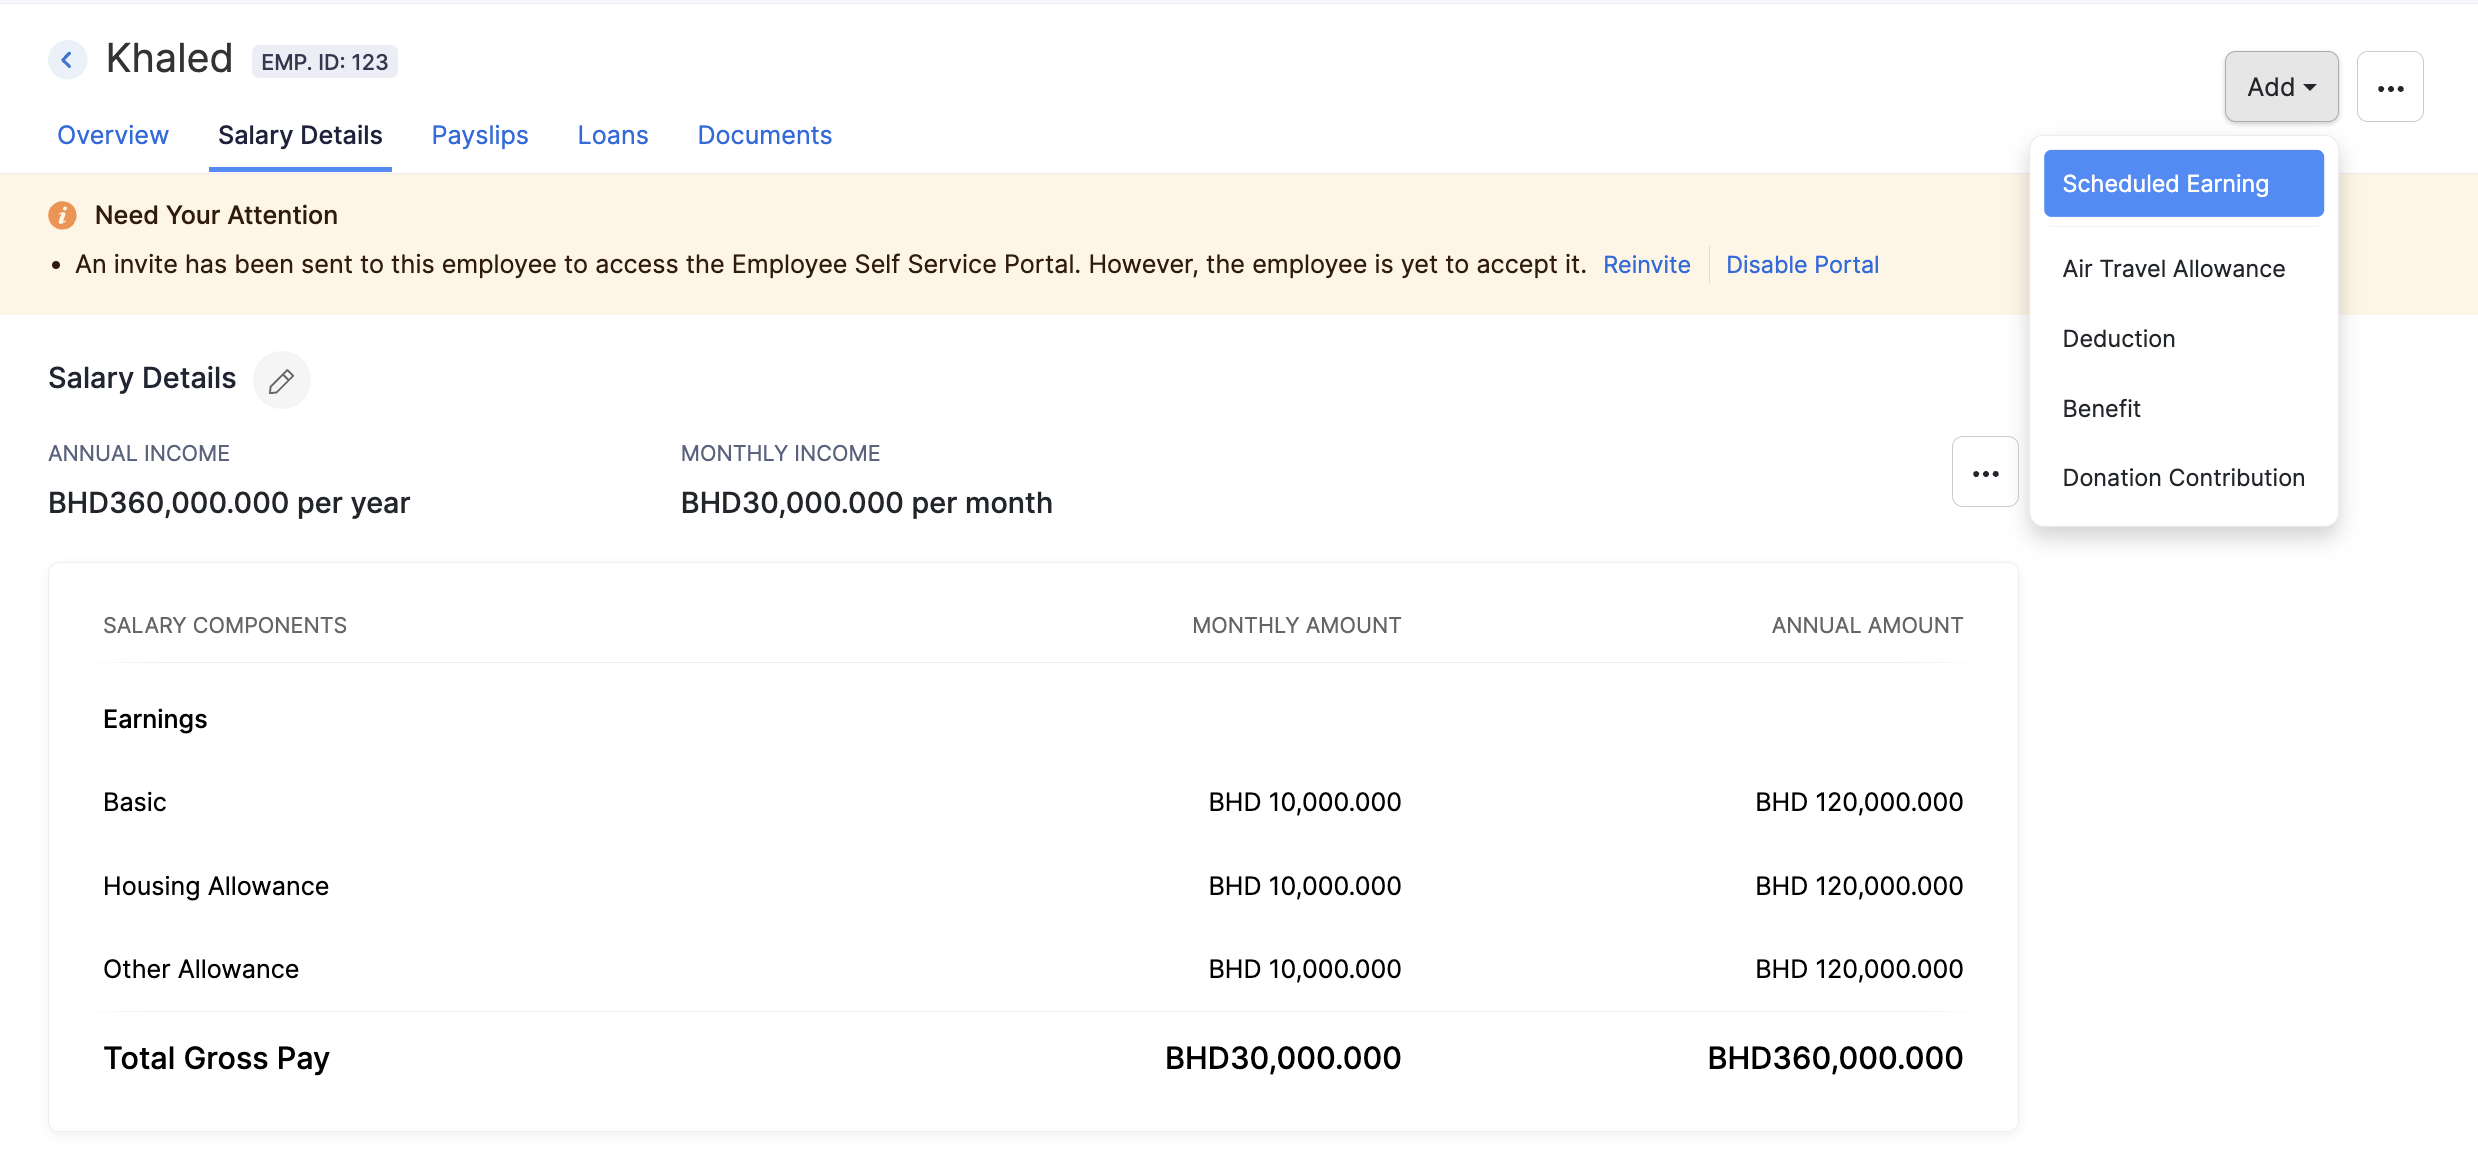
Task: Open the Loans tab
Action: [x=613, y=135]
